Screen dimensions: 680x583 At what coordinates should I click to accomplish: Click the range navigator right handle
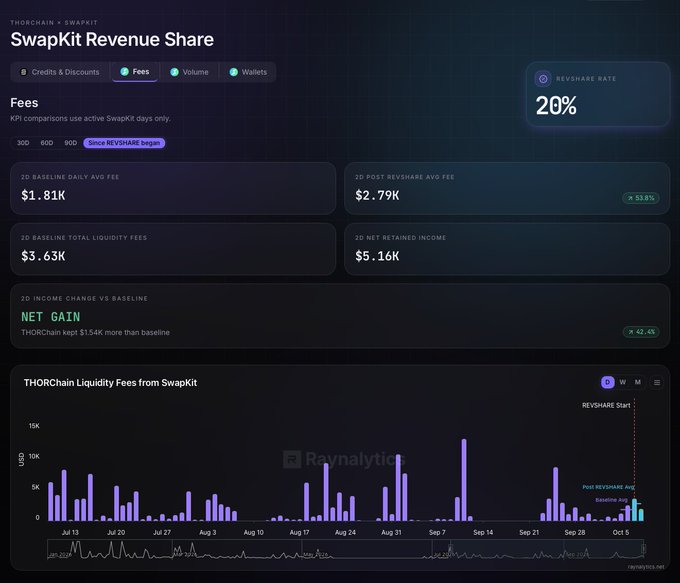point(644,549)
